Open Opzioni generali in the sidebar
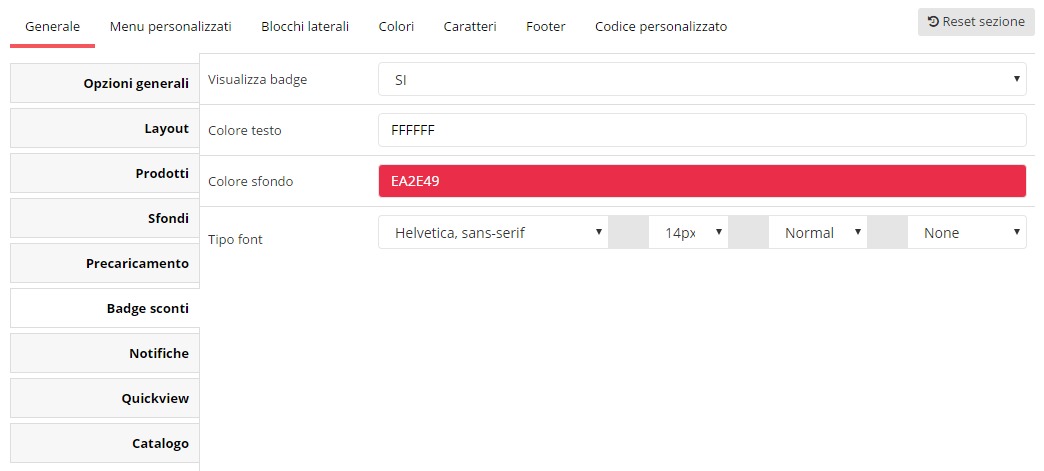The image size is (1044, 471). pos(105,84)
